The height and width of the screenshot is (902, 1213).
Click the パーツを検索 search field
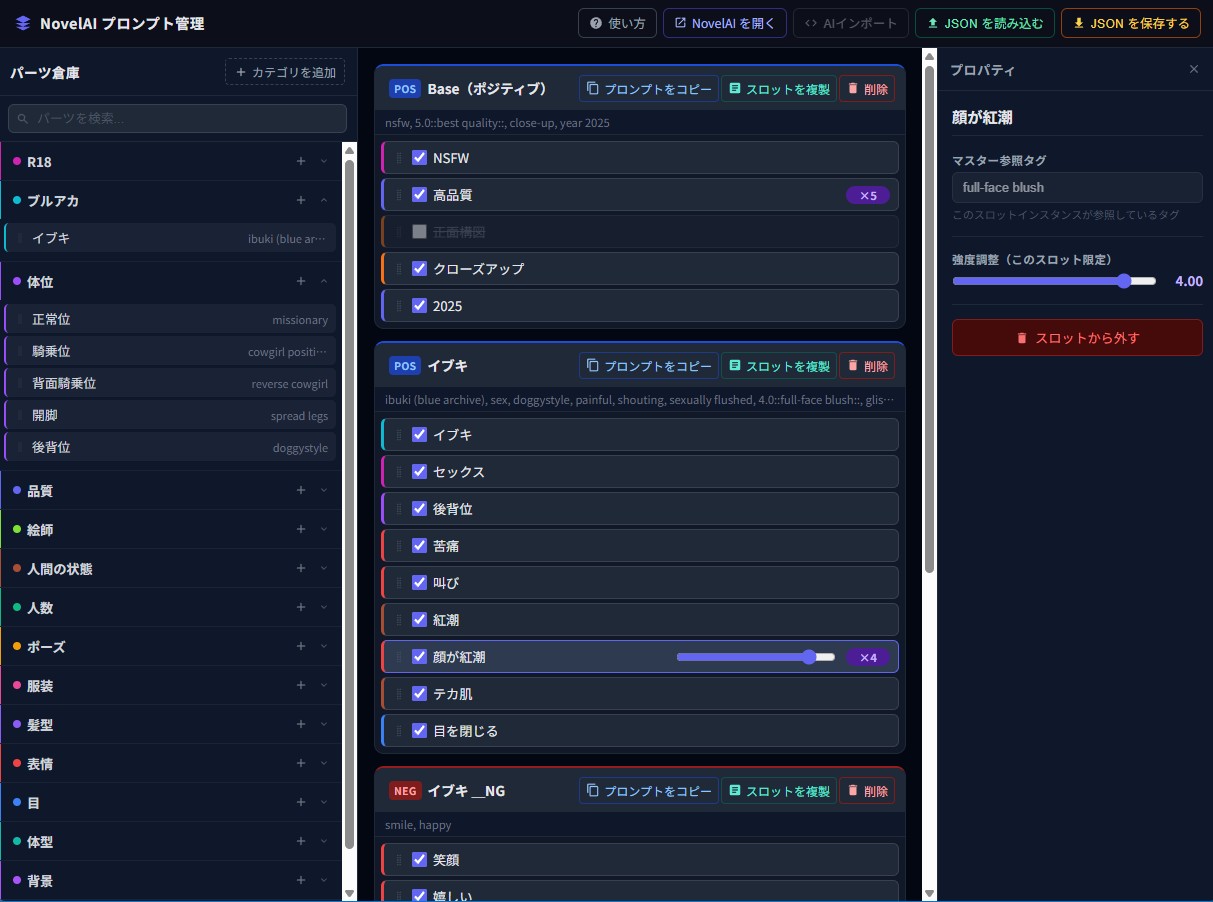pos(178,118)
